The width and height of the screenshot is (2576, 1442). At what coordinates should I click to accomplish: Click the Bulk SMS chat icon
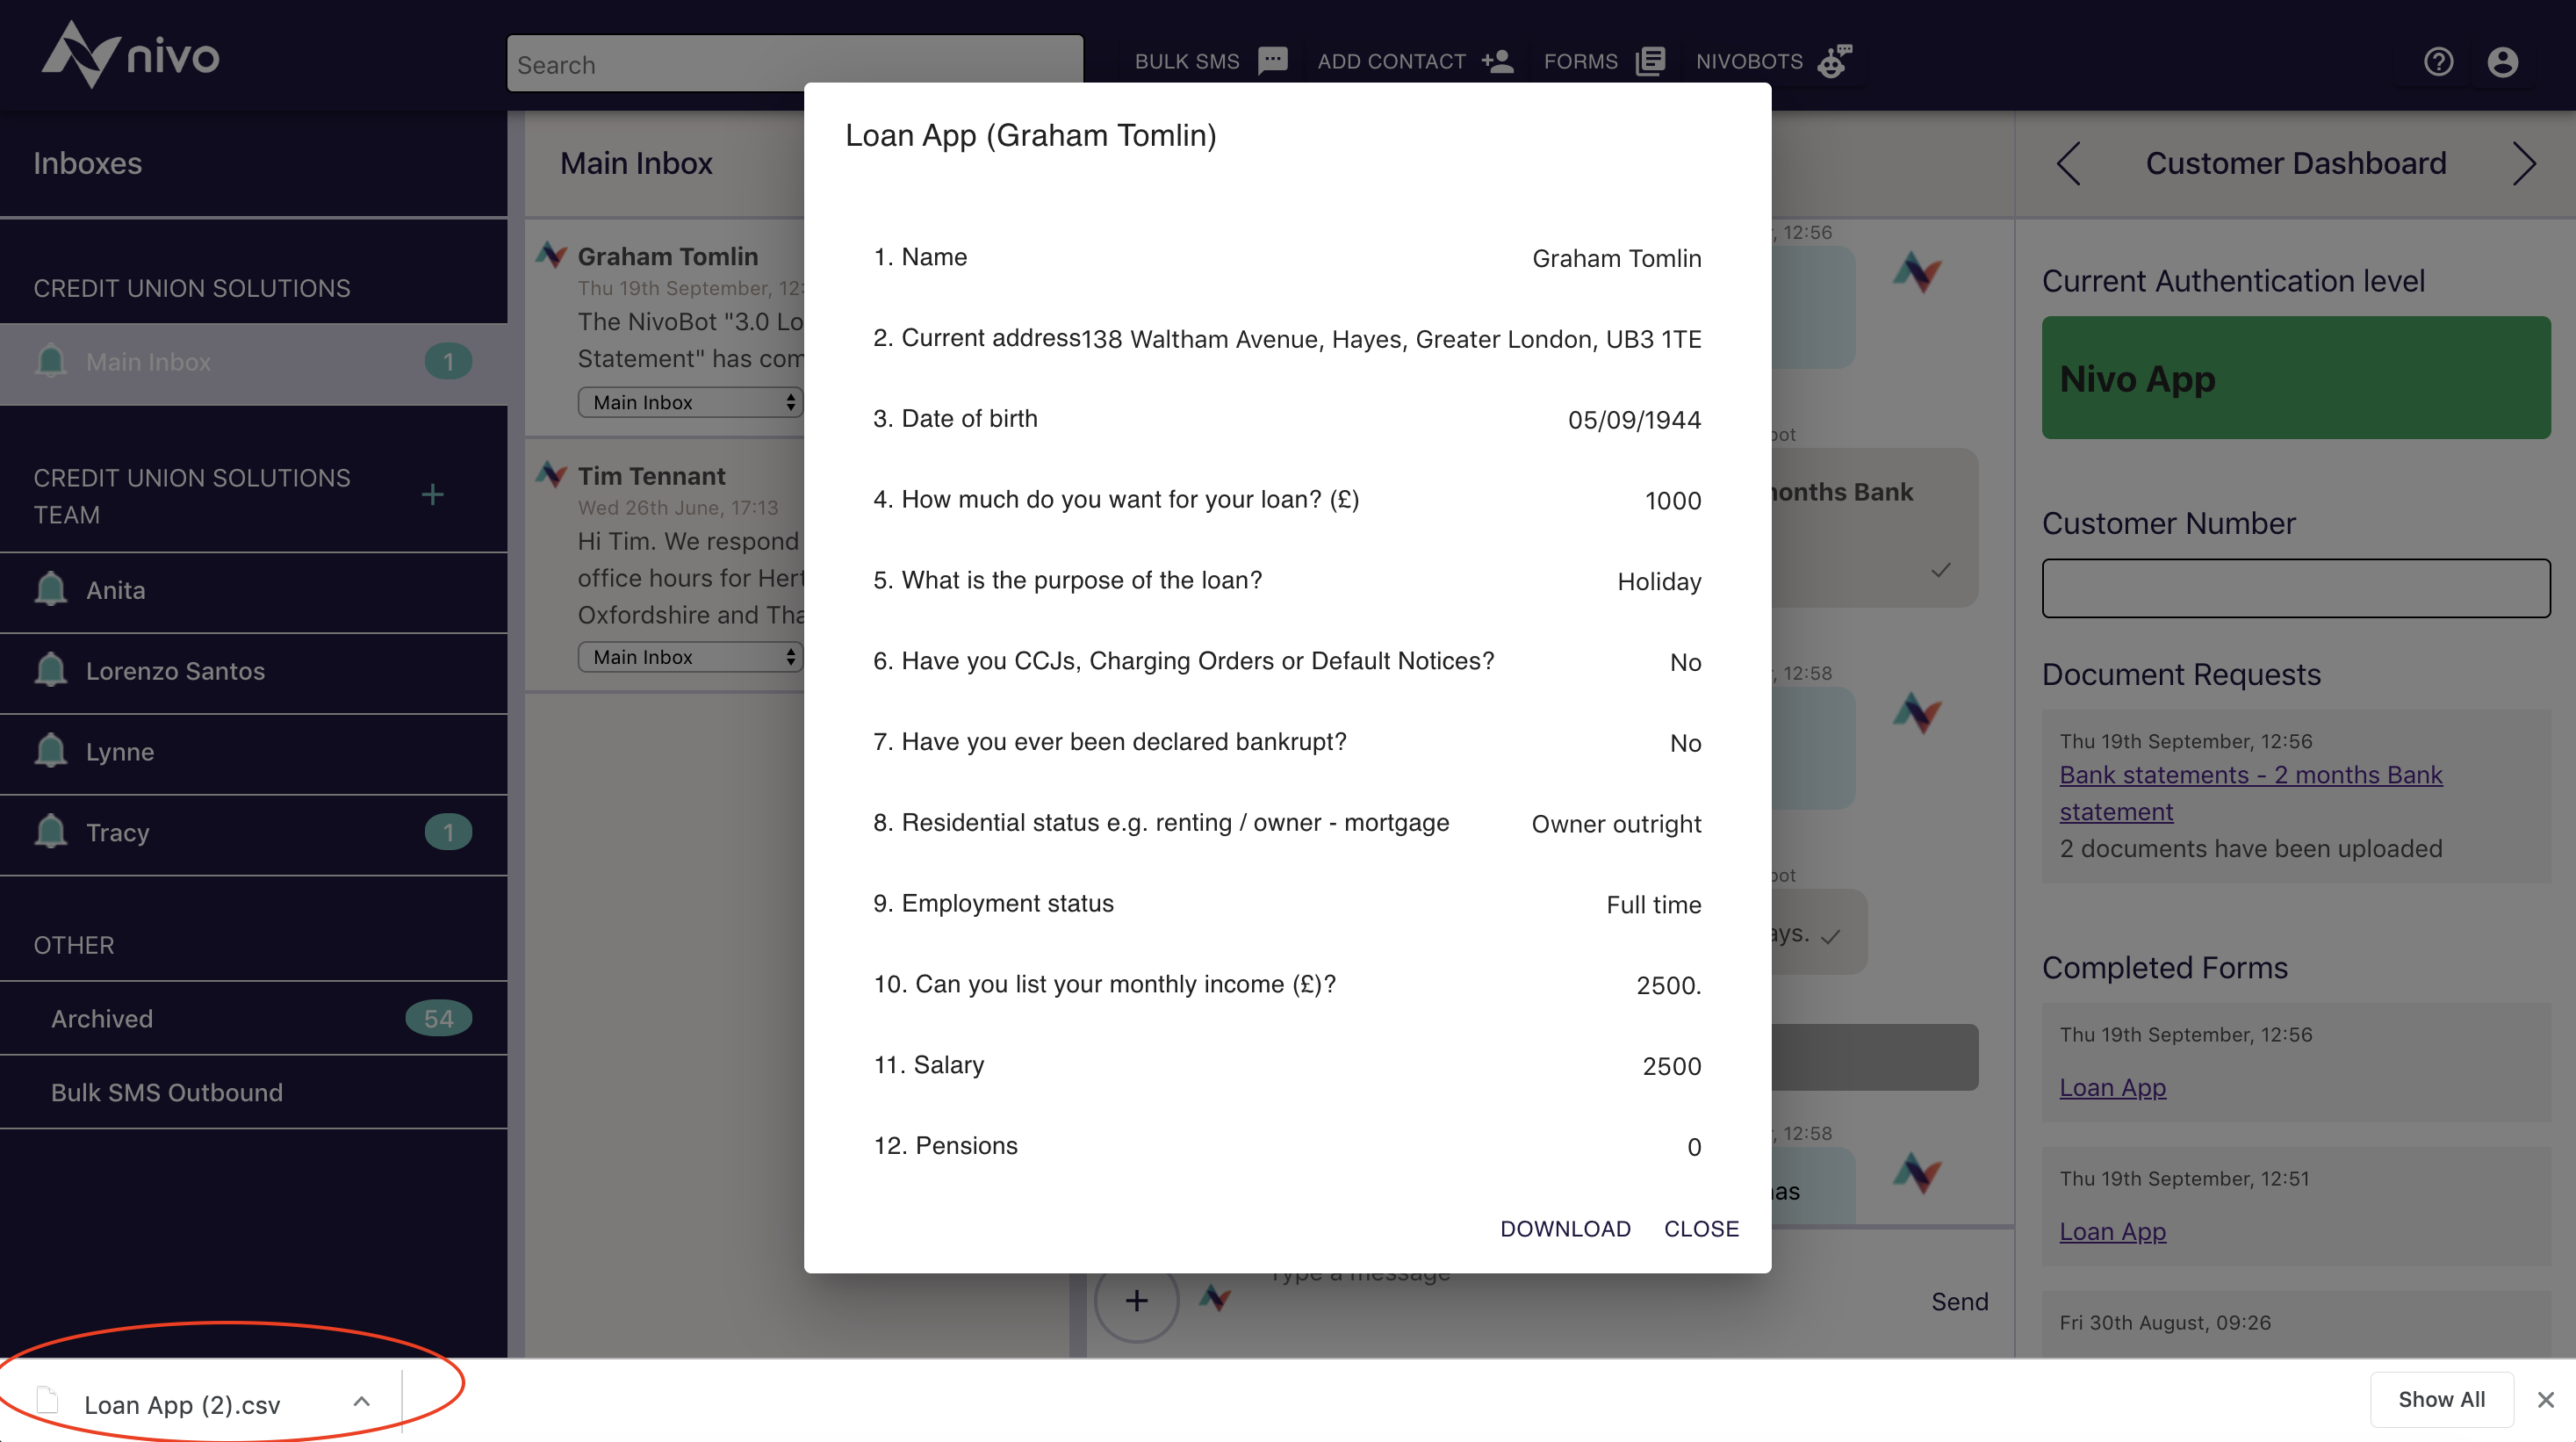(x=1272, y=61)
